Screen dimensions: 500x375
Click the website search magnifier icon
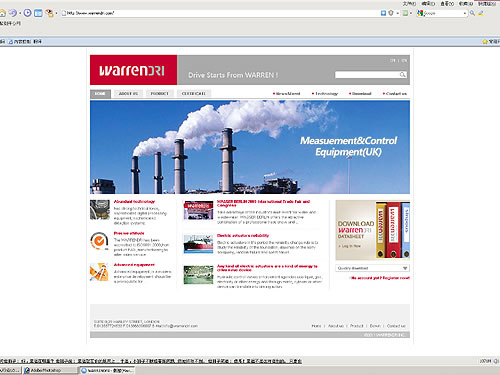(x=403, y=75)
